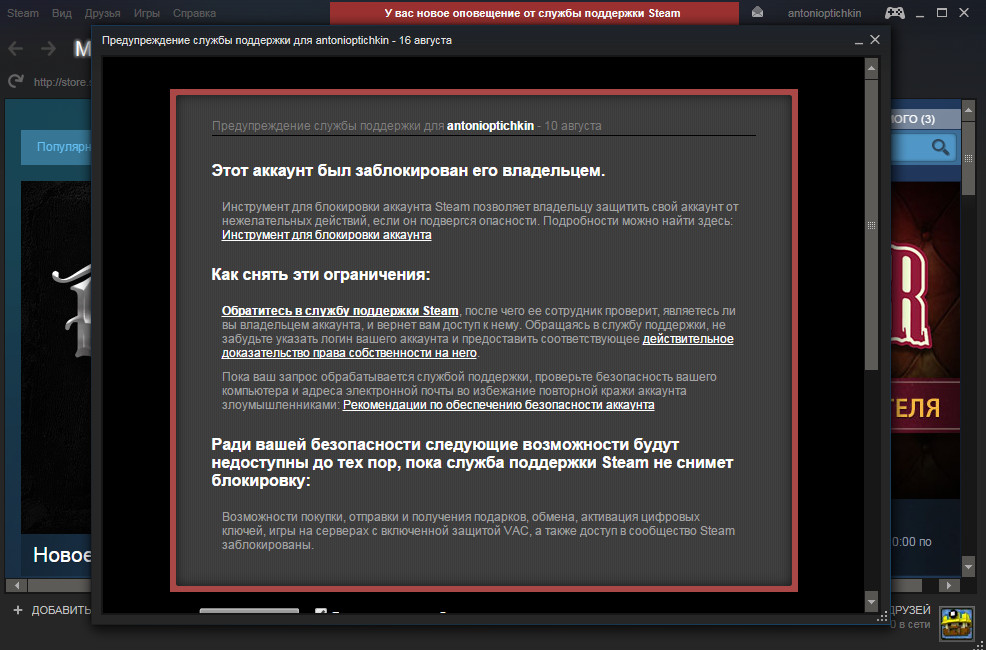
Task: Click the plus icon to add a game
Action: tap(18, 610)
